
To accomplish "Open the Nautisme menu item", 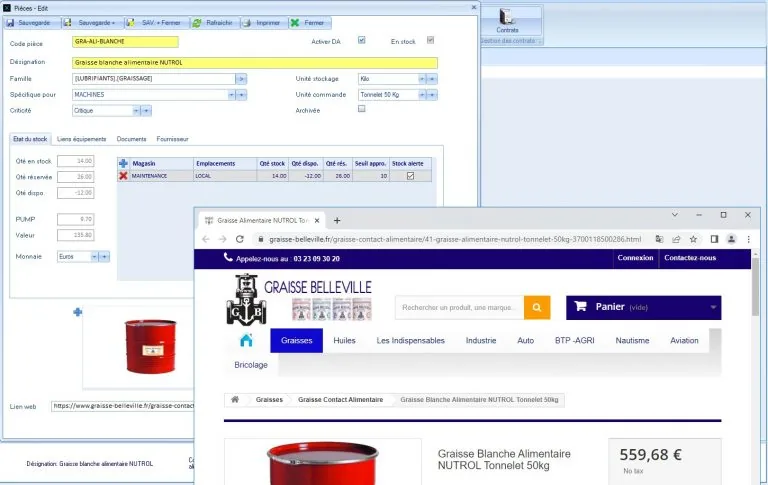I will pyautogui.click(x=632, y=341).
